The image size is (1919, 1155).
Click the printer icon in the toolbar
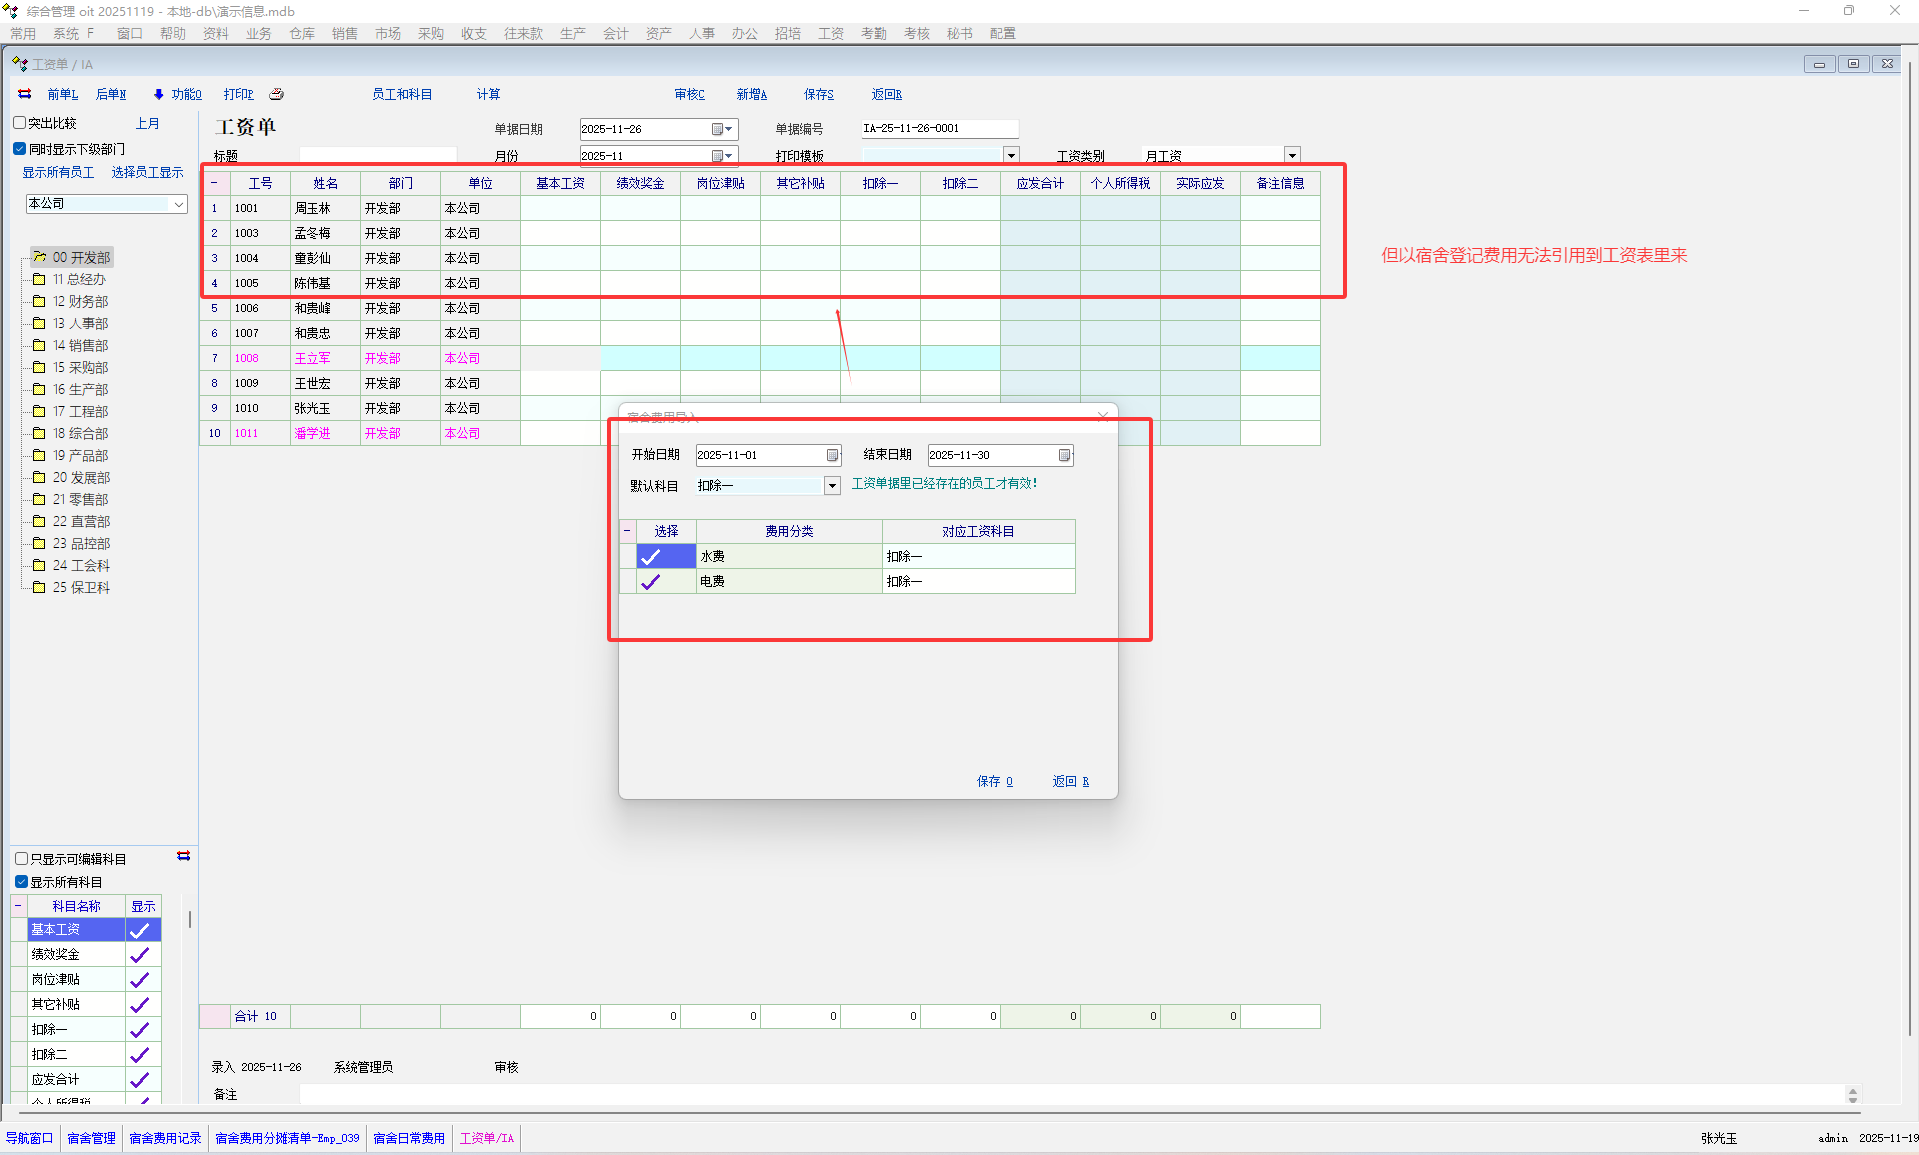(x=277, y=94)
